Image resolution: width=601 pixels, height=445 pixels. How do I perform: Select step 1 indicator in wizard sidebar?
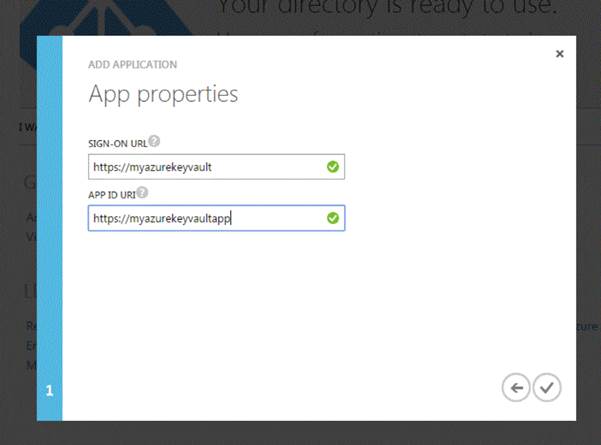pyautogui.click(x=49, y=391)
